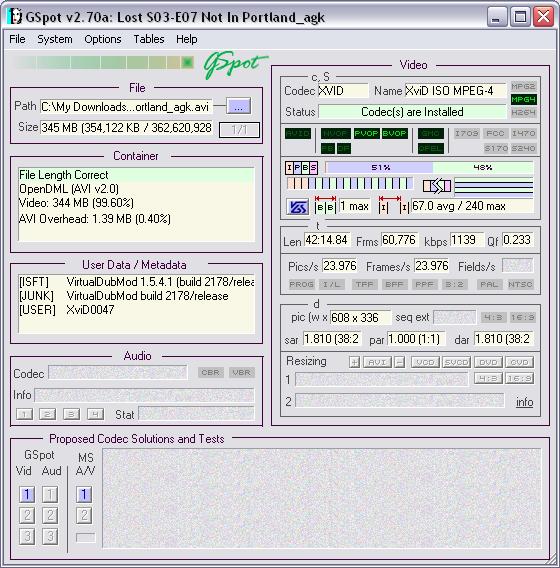Click the I/L interlaced indicator
The image size is (560, 568).
[x=332, y=284]
